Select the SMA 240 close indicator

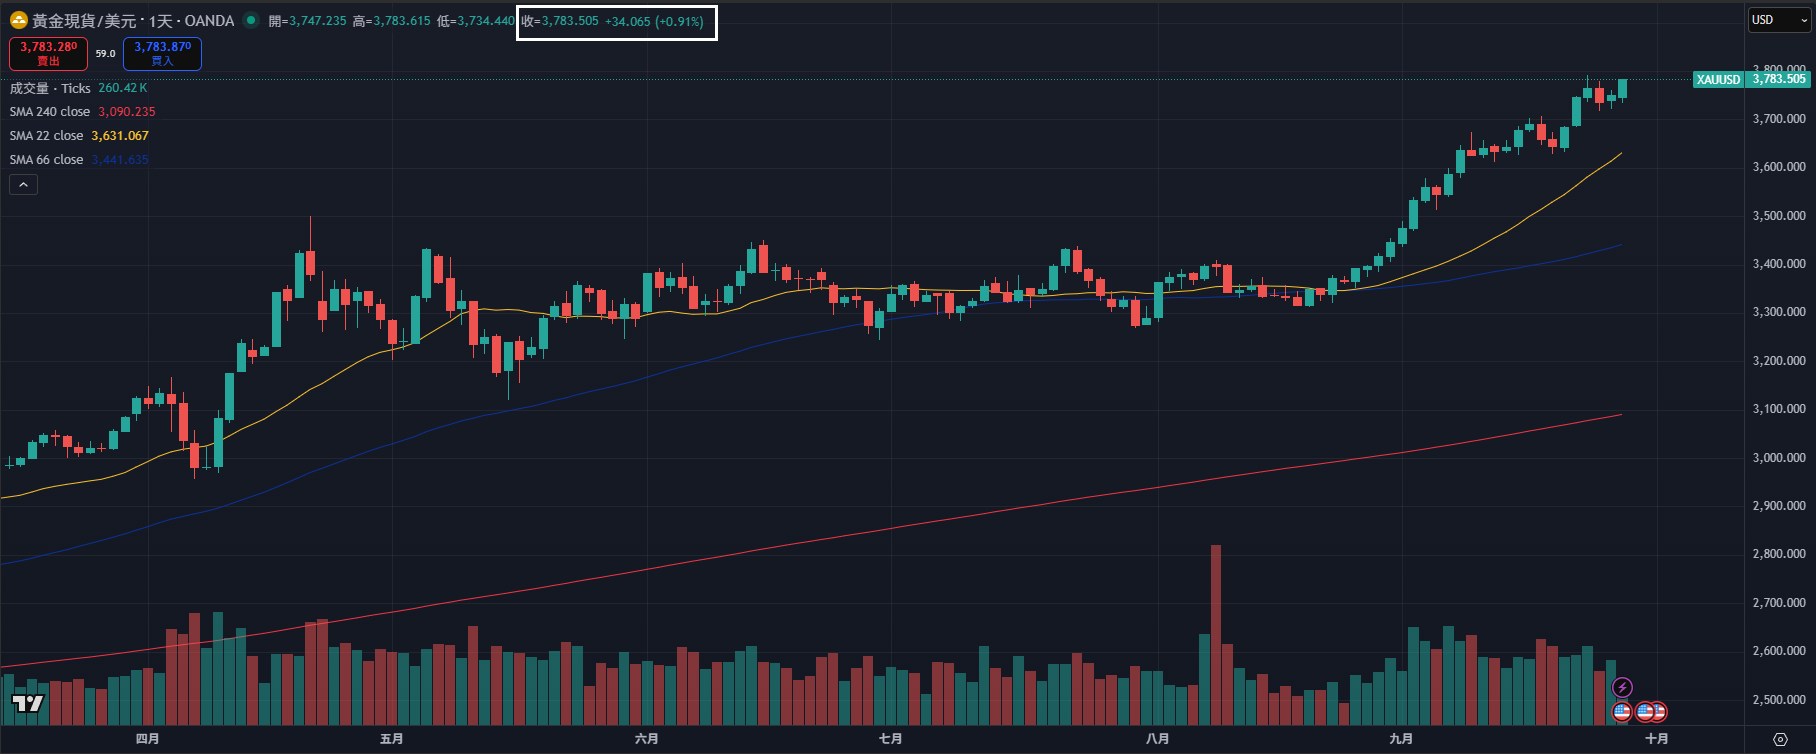tap(50, 112)
